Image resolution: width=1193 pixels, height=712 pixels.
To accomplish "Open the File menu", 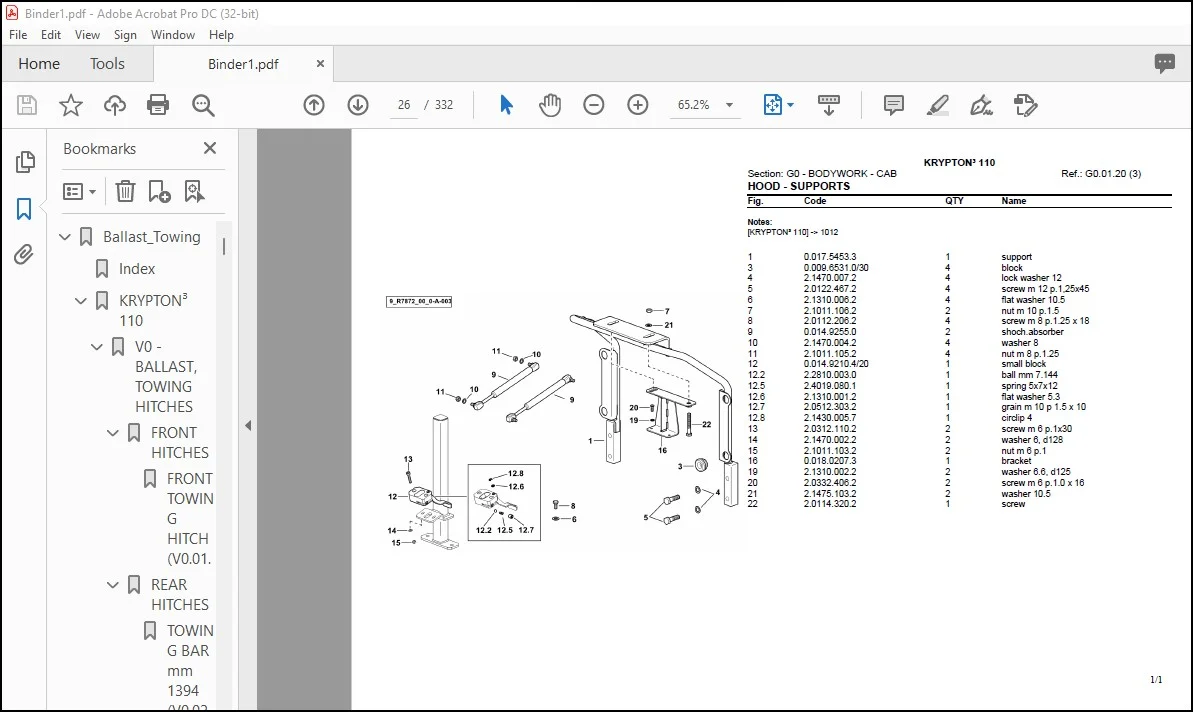I will pyautogui.click(x=18, y=35).
